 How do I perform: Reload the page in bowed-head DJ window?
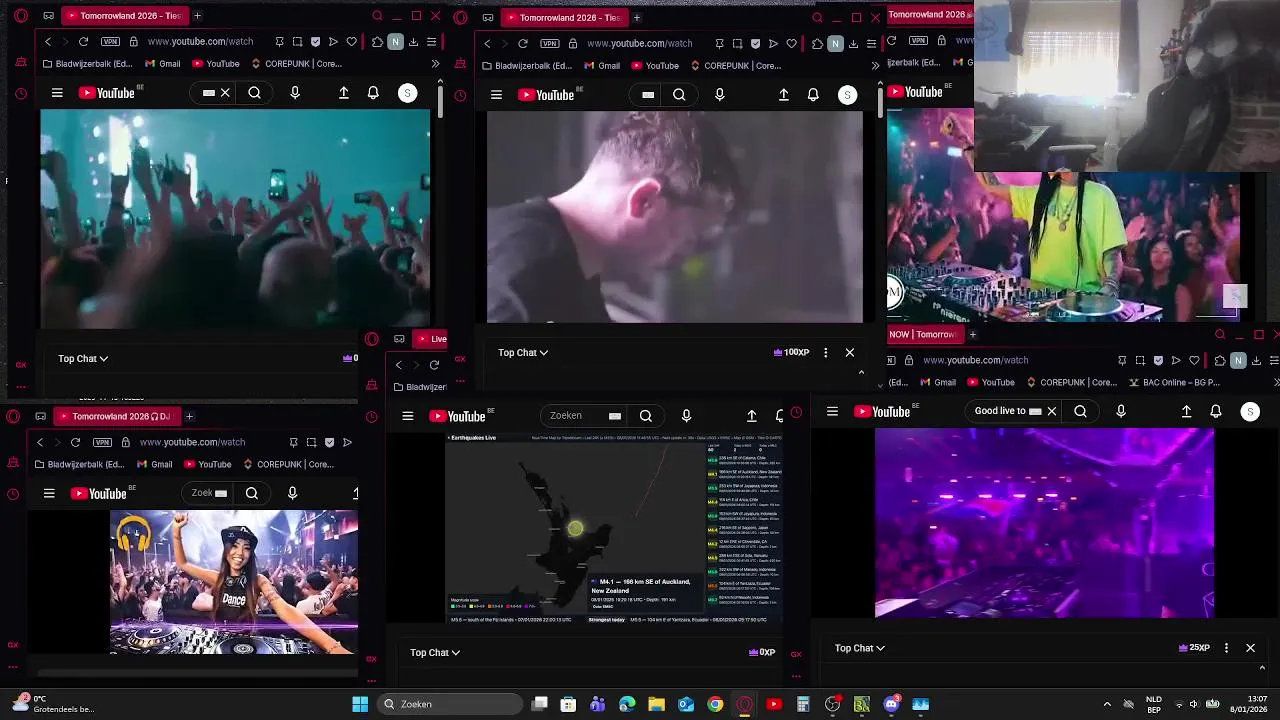click(x=523, y=44)
